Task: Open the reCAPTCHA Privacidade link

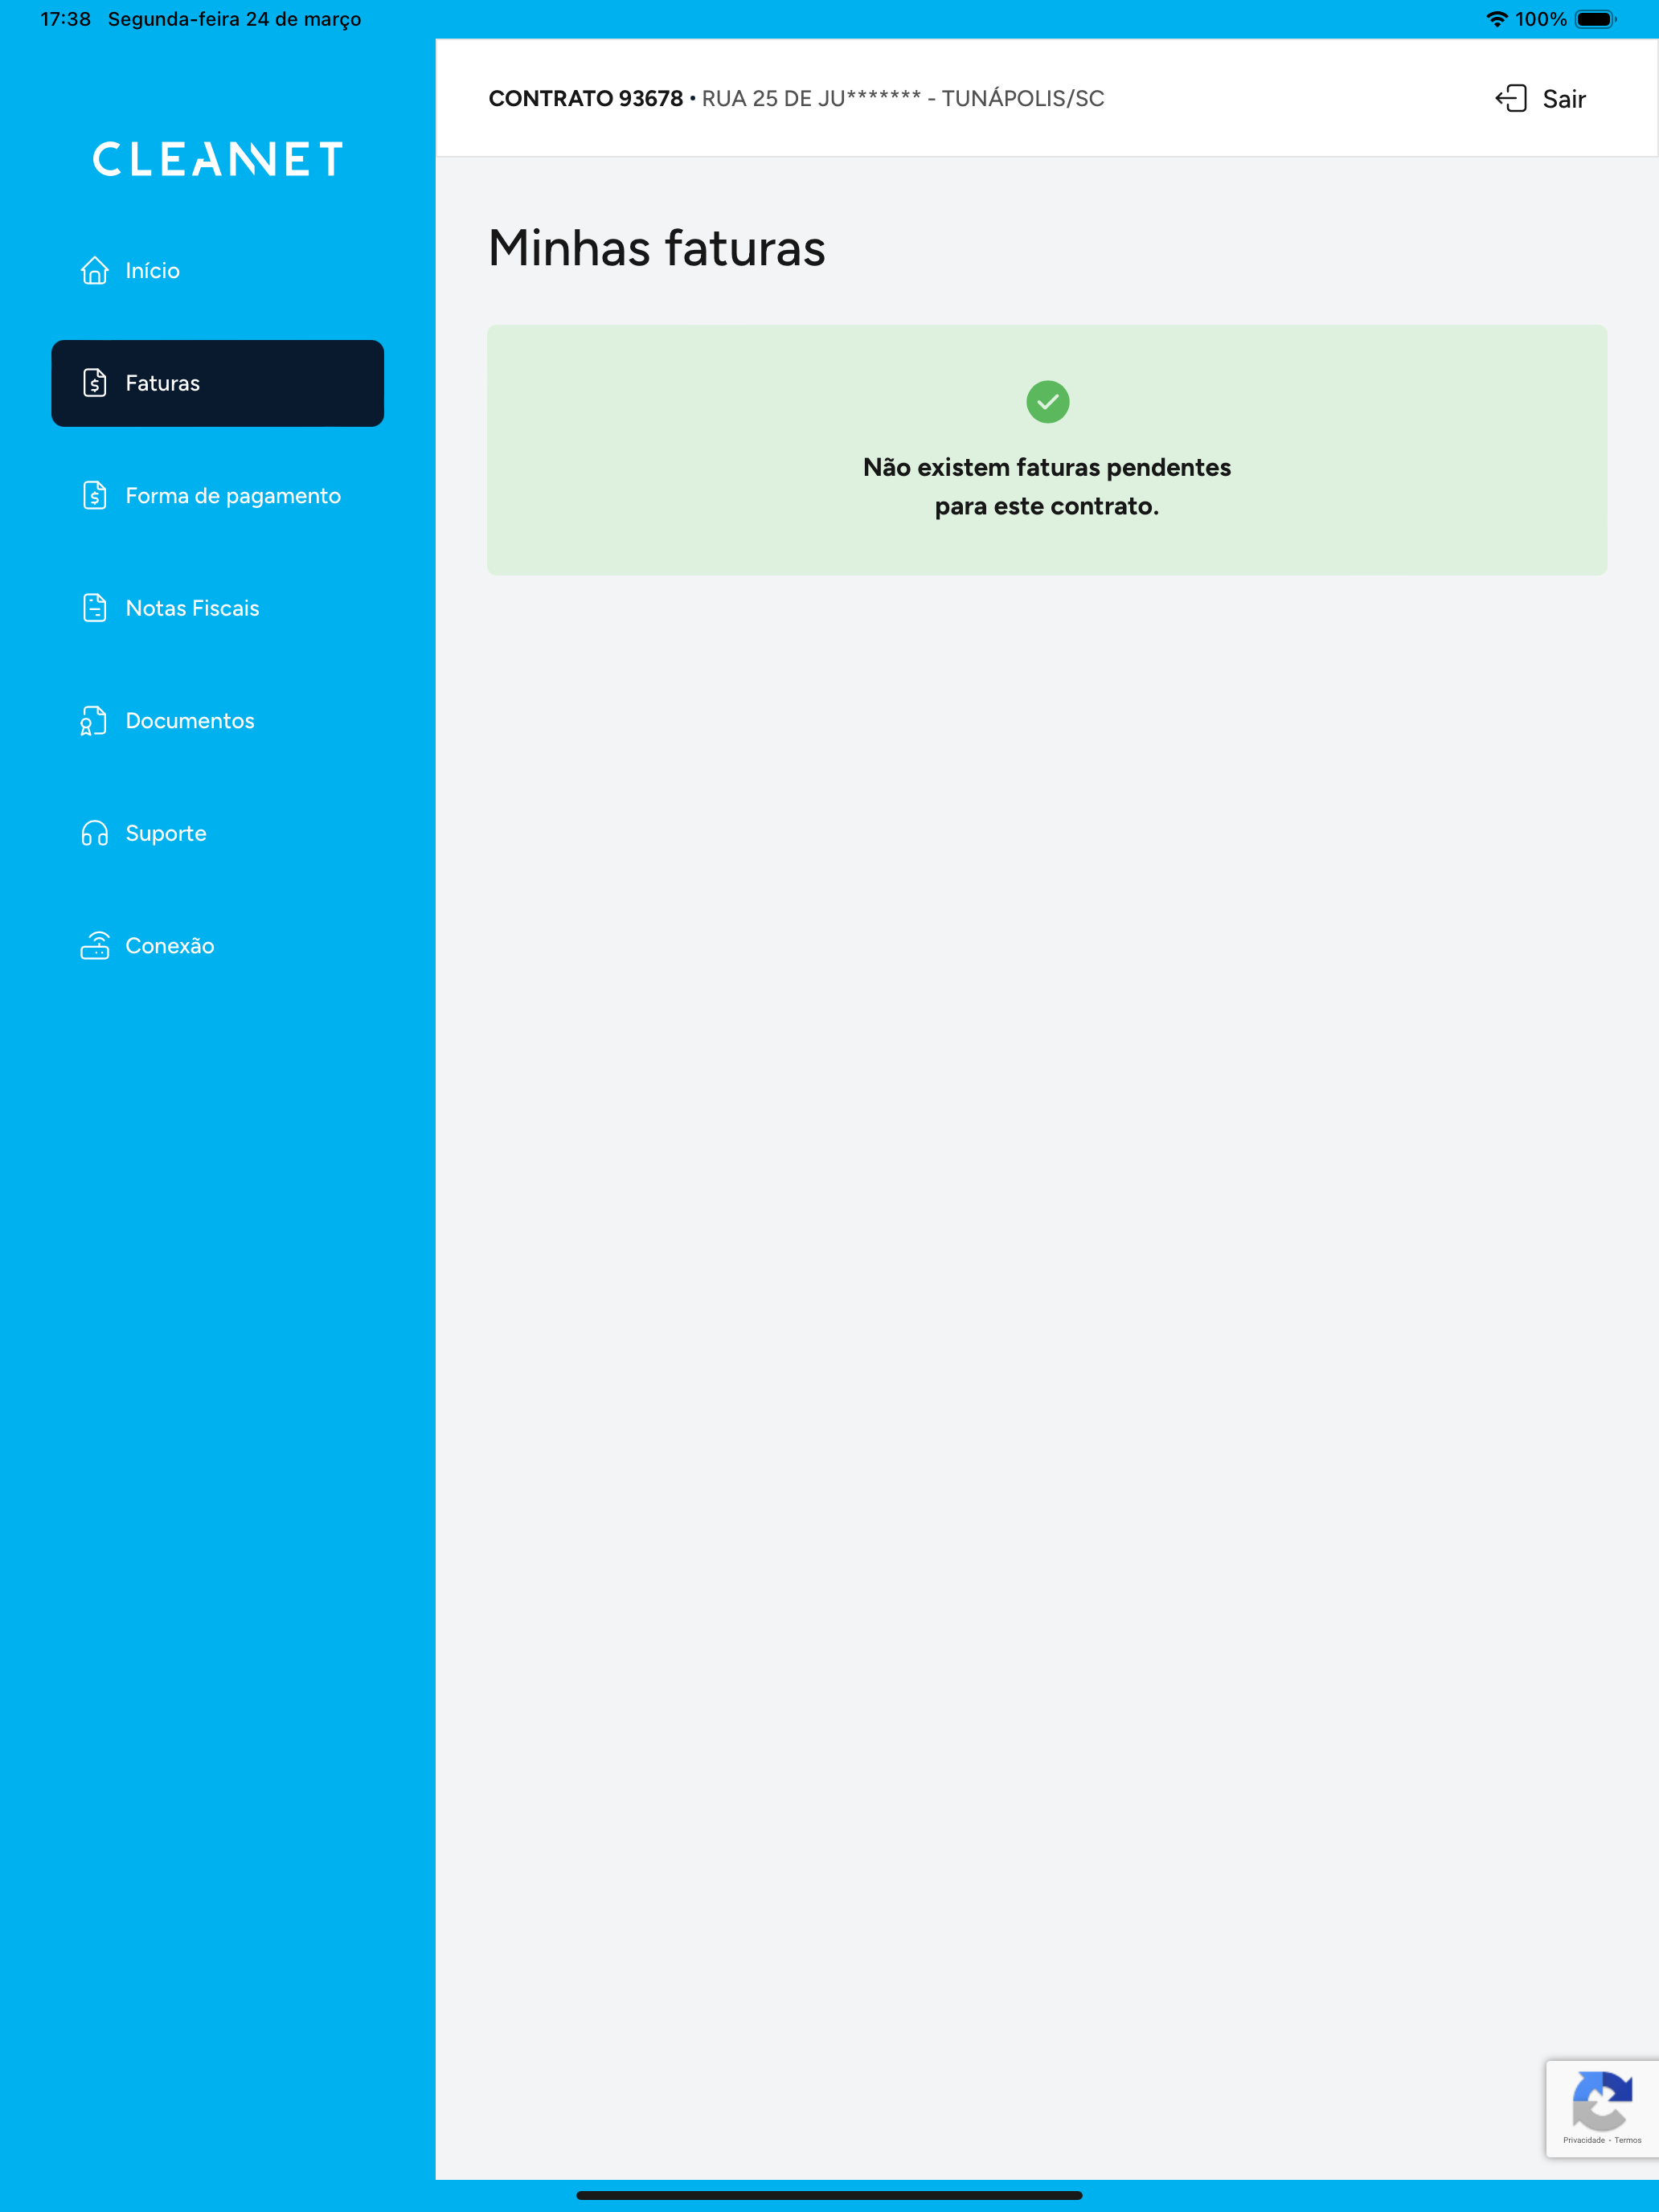Action: point(1583,2140)
